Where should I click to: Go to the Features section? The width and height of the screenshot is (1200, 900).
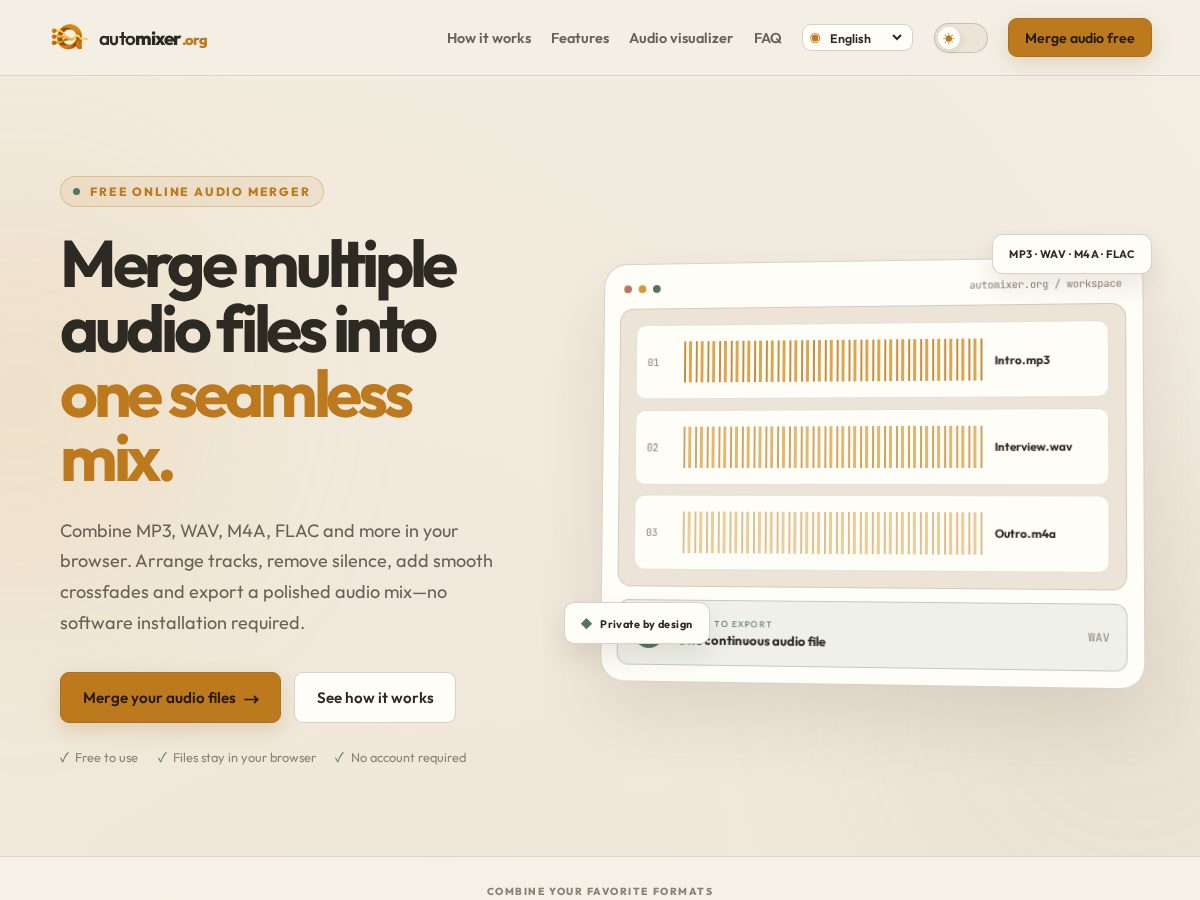(580, 38)
